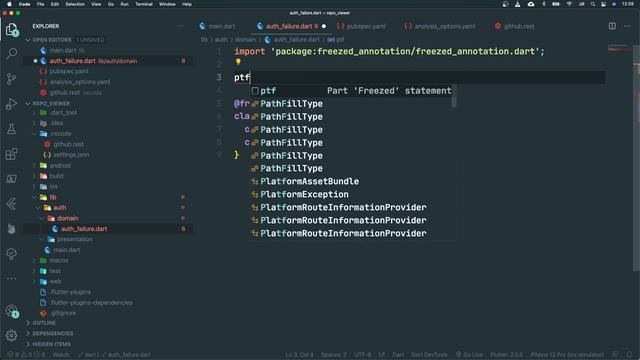Screen dimensions: 640x360
Task: Click Go Live in status bar
Action: tap(469, 355)
